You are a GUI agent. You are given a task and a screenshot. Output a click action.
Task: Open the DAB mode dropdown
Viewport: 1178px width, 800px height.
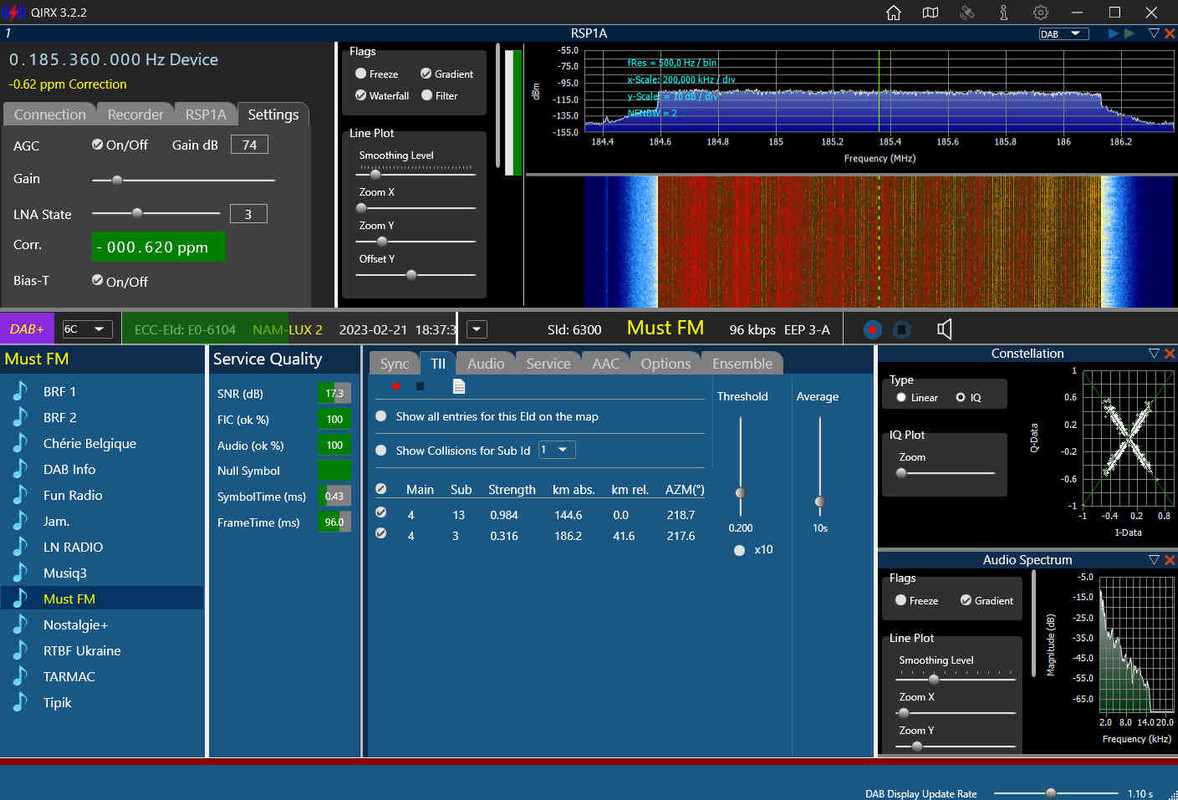[x=1064, y=34]
